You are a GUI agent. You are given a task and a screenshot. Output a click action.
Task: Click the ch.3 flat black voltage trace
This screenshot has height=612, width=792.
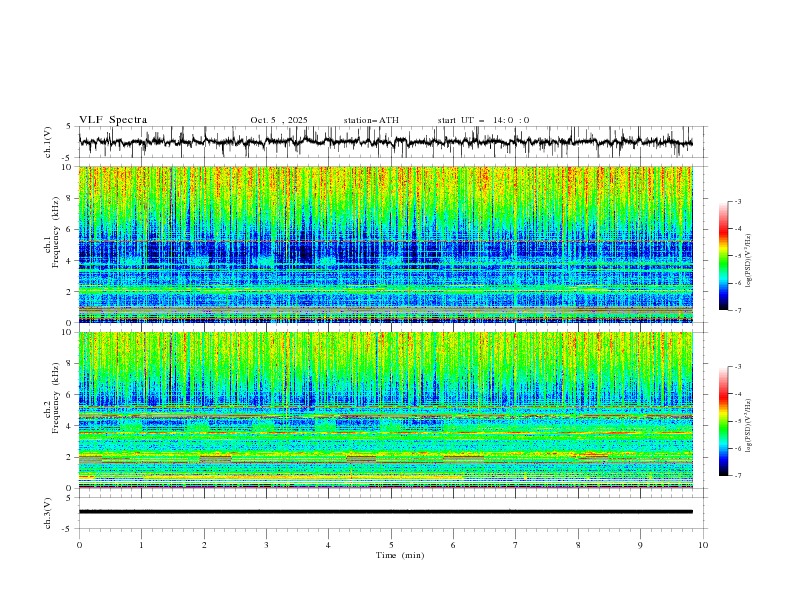click(386, 512)
